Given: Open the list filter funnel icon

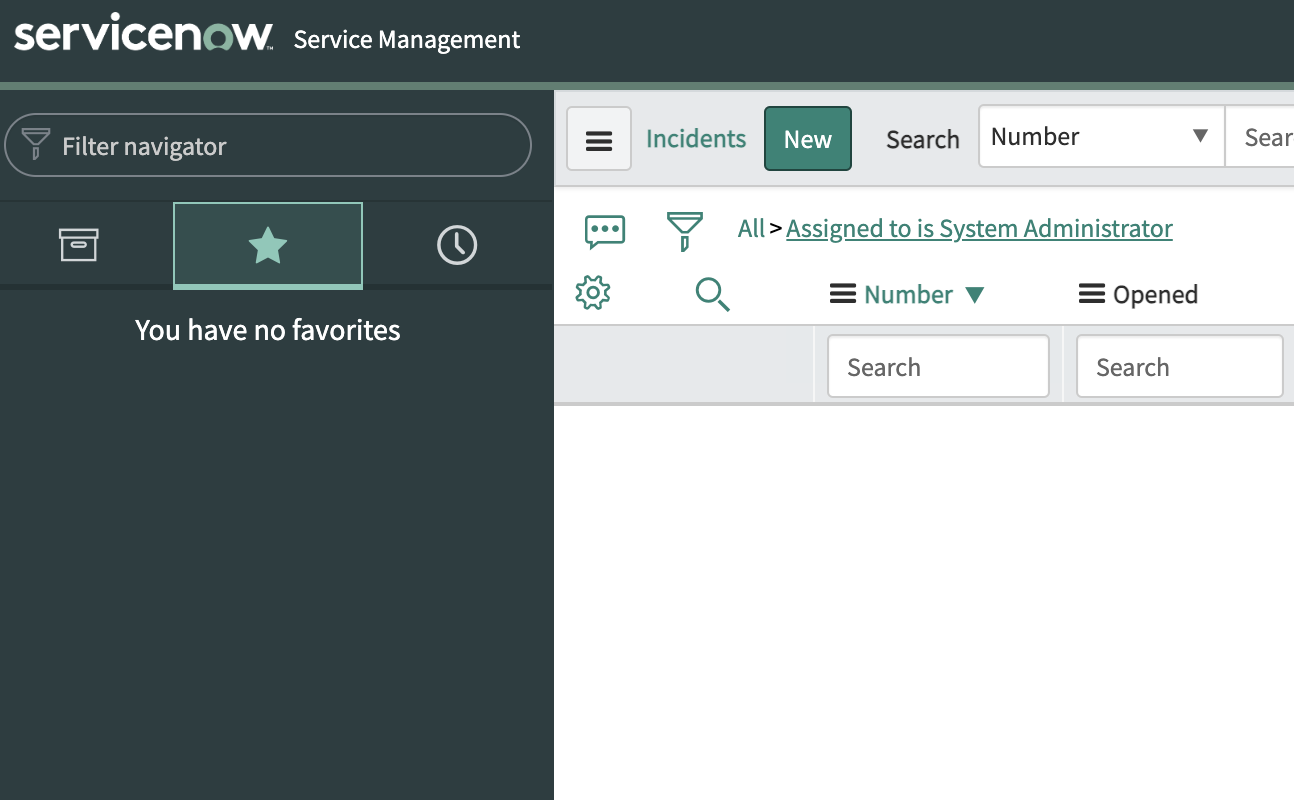Looking at the screenshot, I should click(x=686, y=229).
